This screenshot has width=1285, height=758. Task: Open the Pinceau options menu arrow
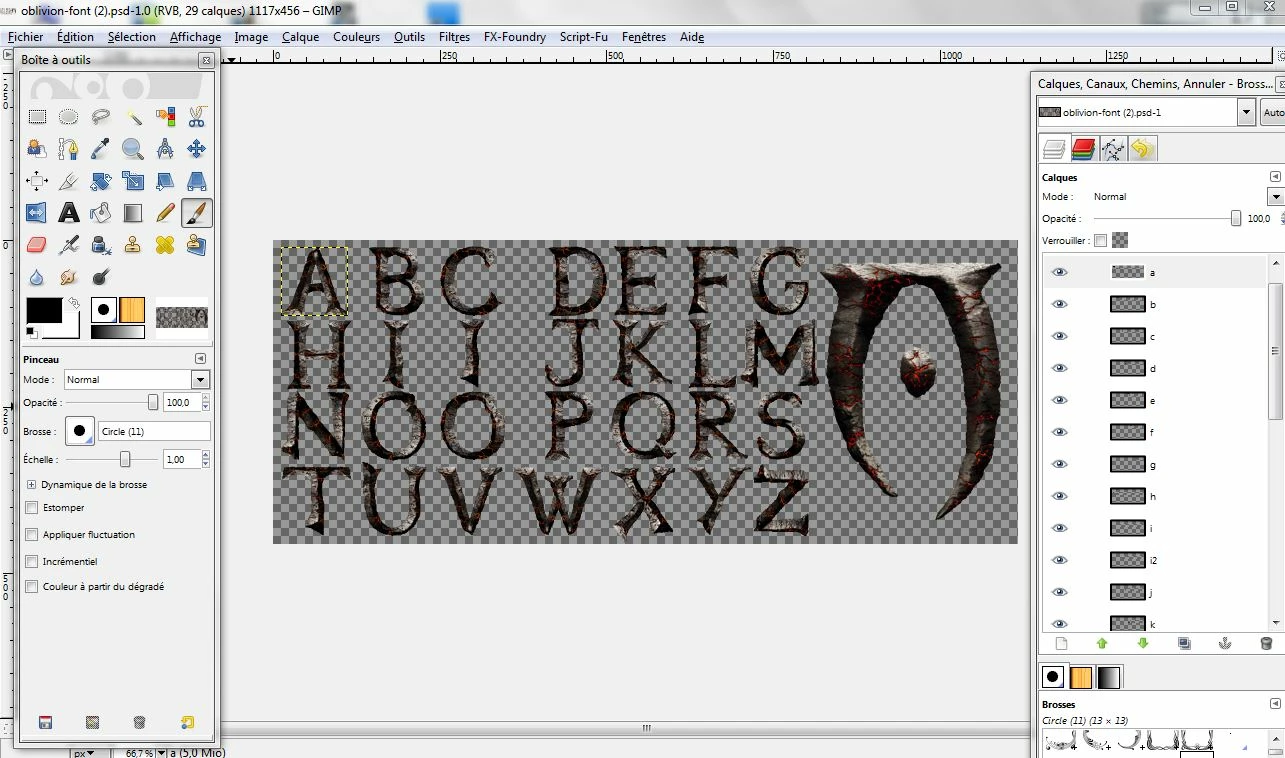tap(200, 359)
